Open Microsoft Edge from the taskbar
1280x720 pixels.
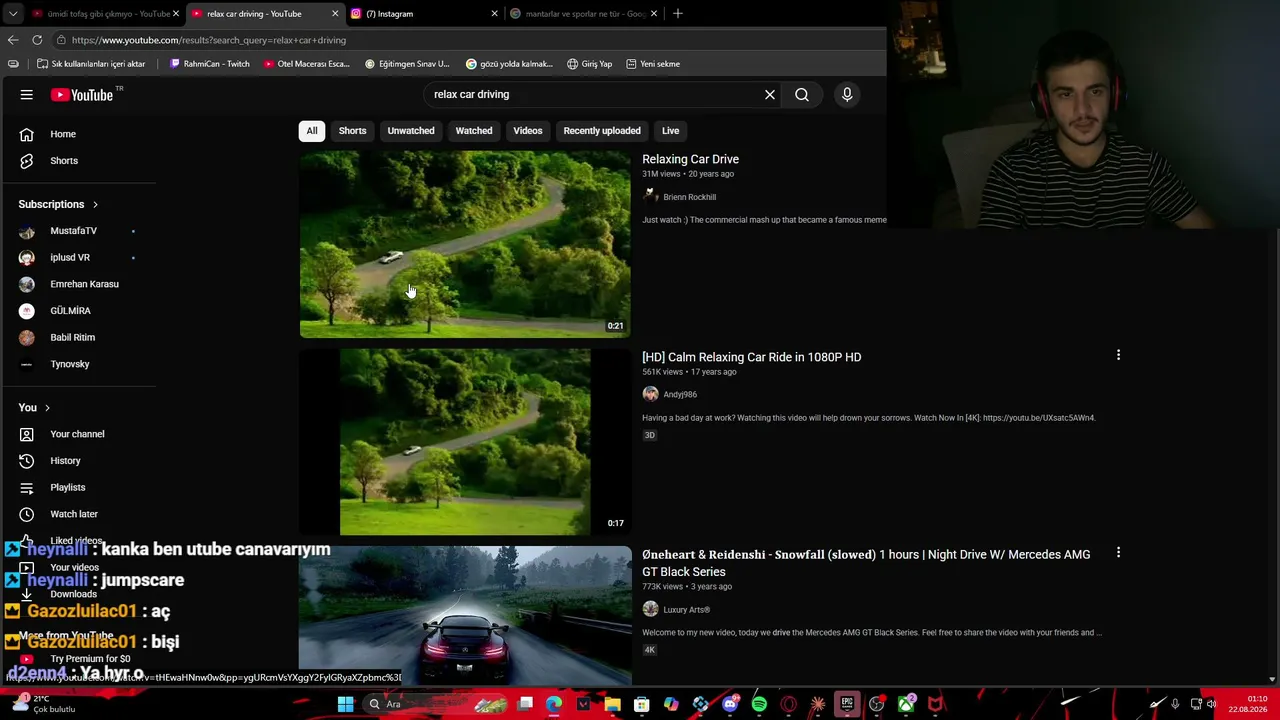tap(554, 704)
